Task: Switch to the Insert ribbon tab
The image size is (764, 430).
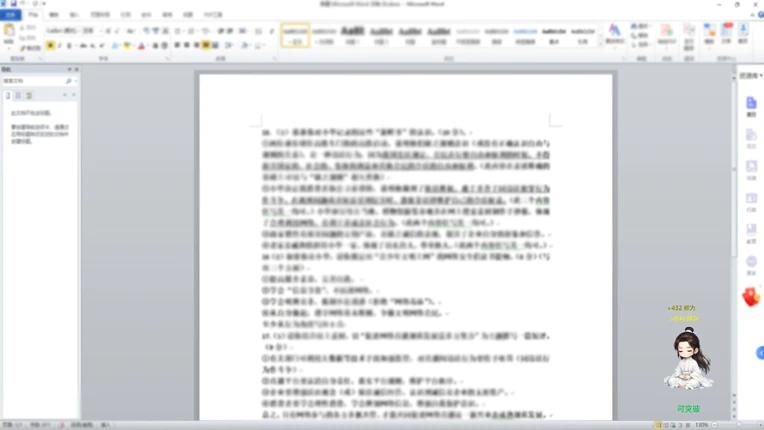Action: tap(74, 15)
